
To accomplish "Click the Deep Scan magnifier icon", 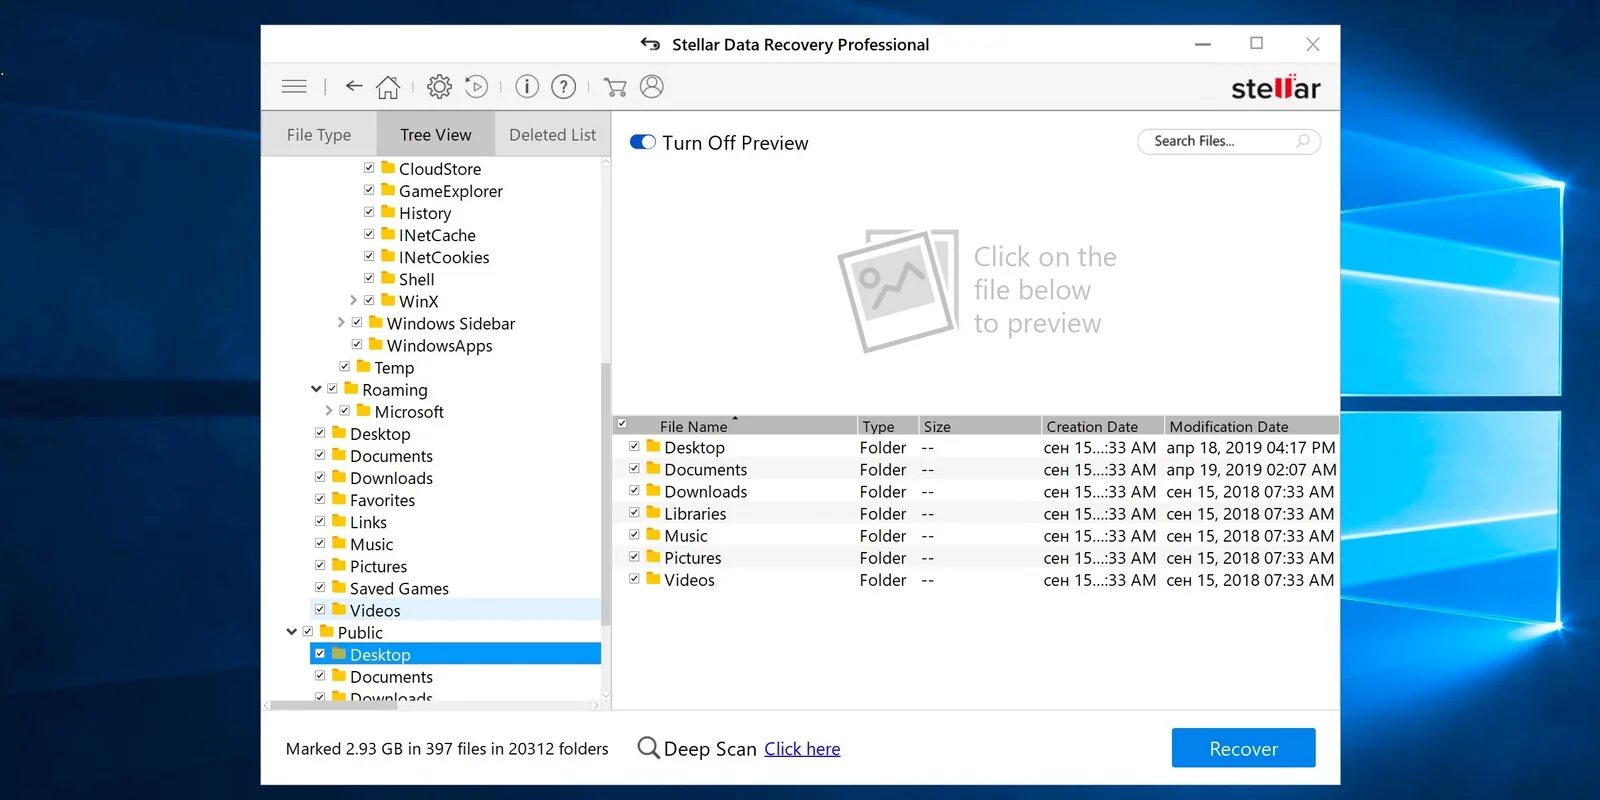I will point(648,748).
